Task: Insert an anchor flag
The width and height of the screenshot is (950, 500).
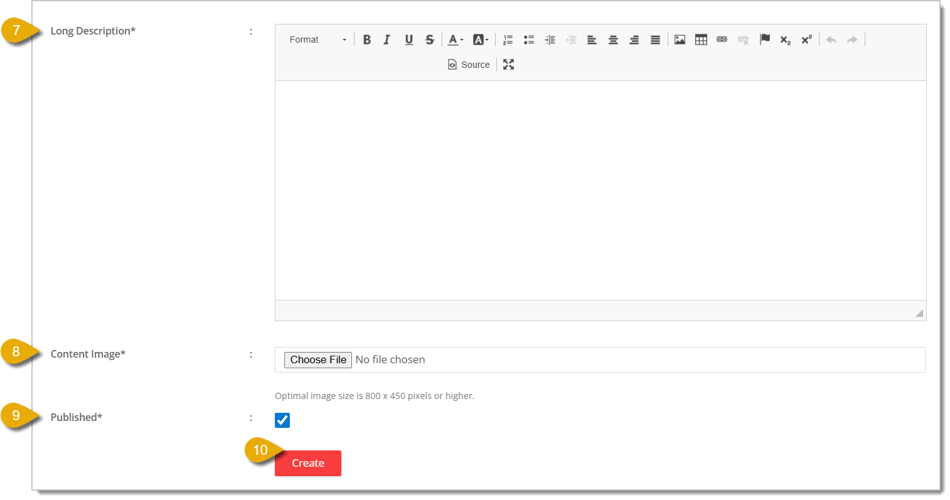Action: click(x=765, y=40)
